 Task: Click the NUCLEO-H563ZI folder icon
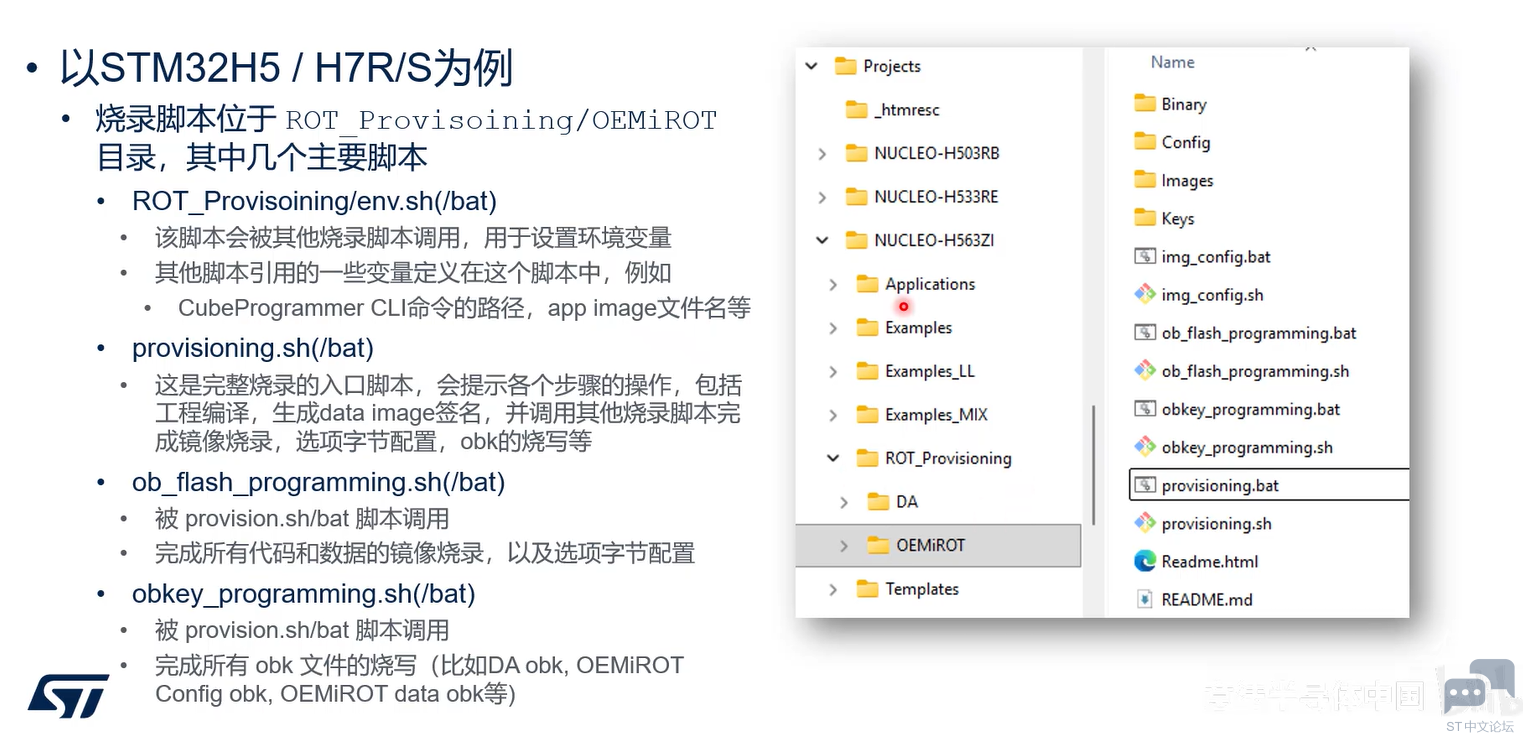[x=856, y=240]
